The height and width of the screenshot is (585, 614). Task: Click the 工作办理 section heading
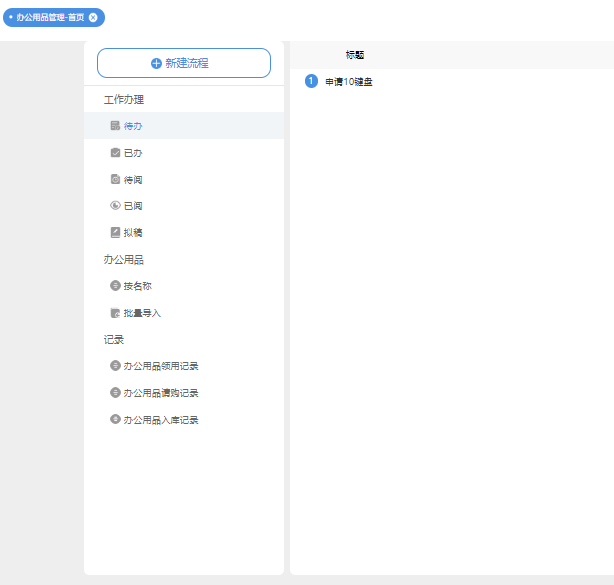click(x=124, y=99)
